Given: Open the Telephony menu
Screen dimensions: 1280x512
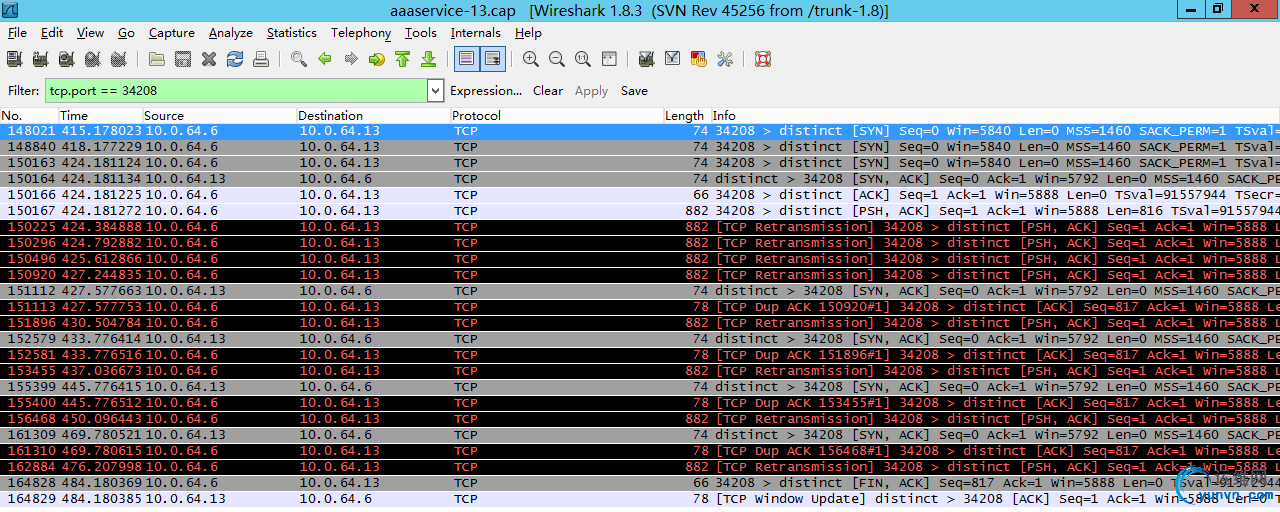Looking at the screenshot, I should coord(361,33).
